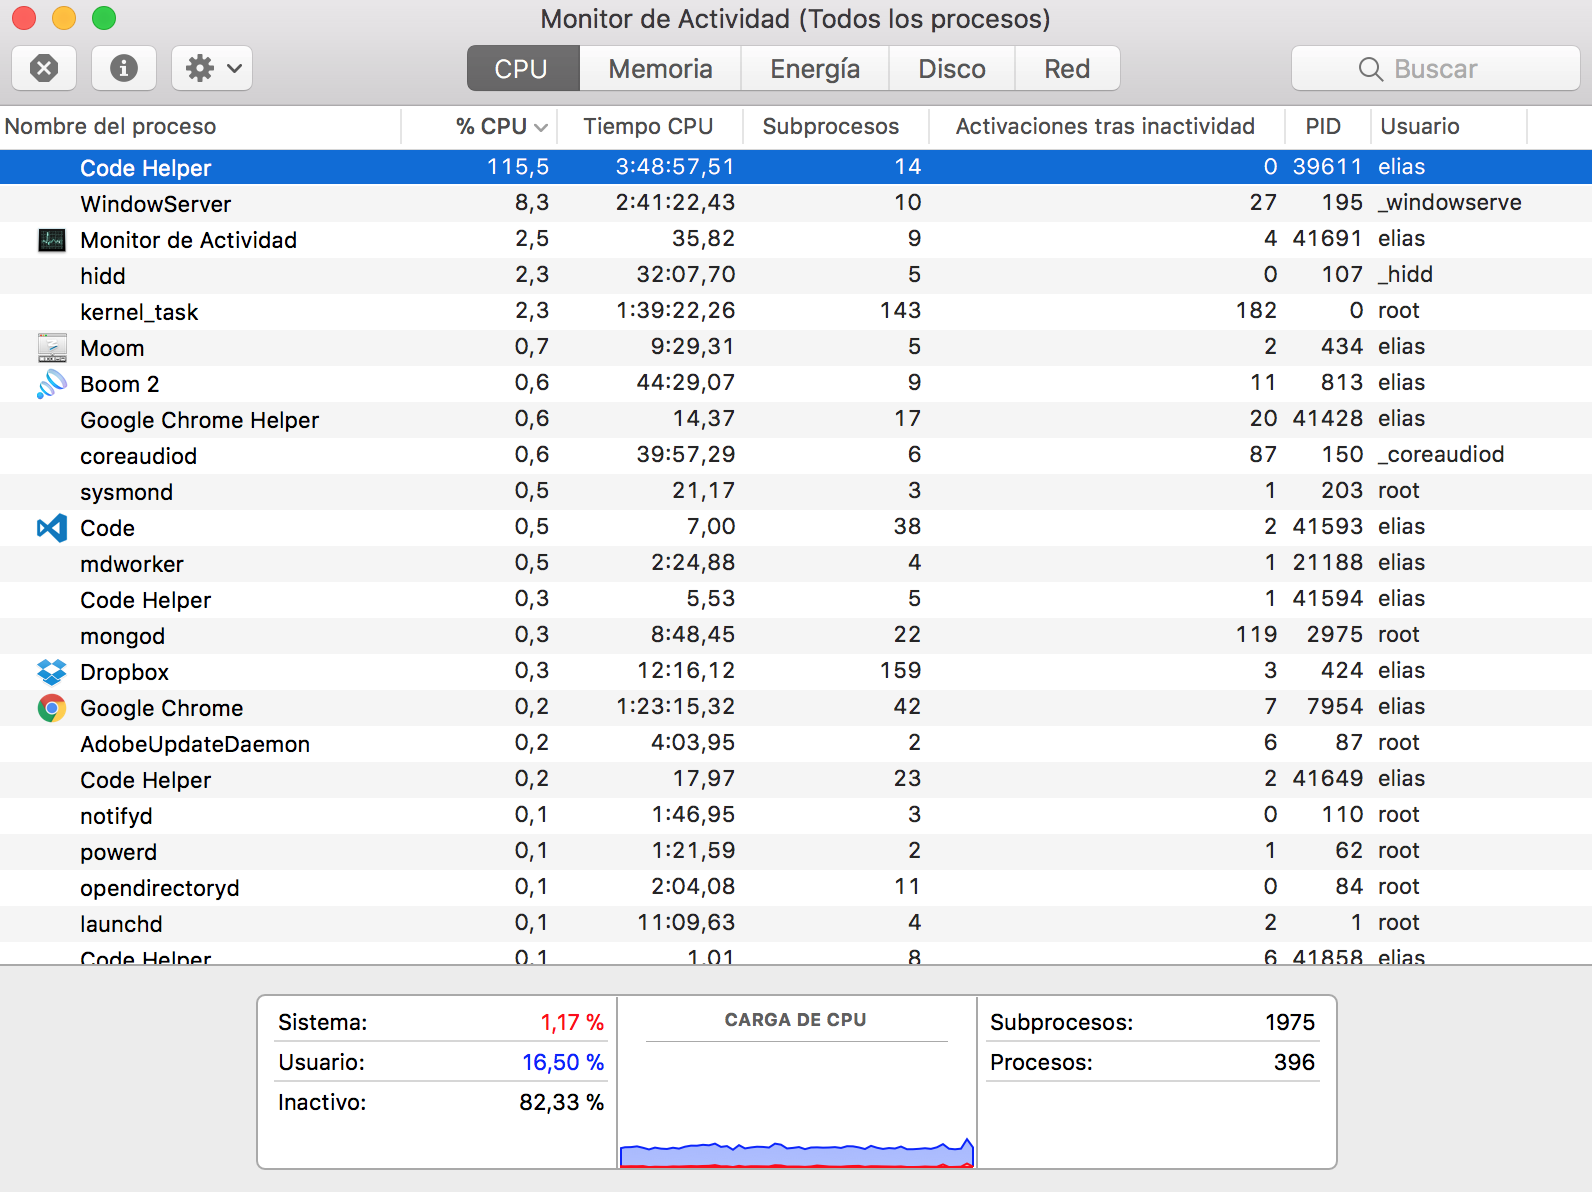Click the quit process X button
This screenshot has height=1192, width=1592.
[44, 68]
